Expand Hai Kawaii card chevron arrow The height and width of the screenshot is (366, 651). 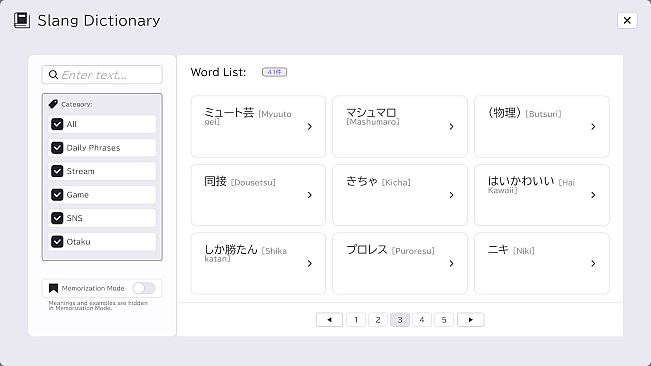(x=593, y=195)
